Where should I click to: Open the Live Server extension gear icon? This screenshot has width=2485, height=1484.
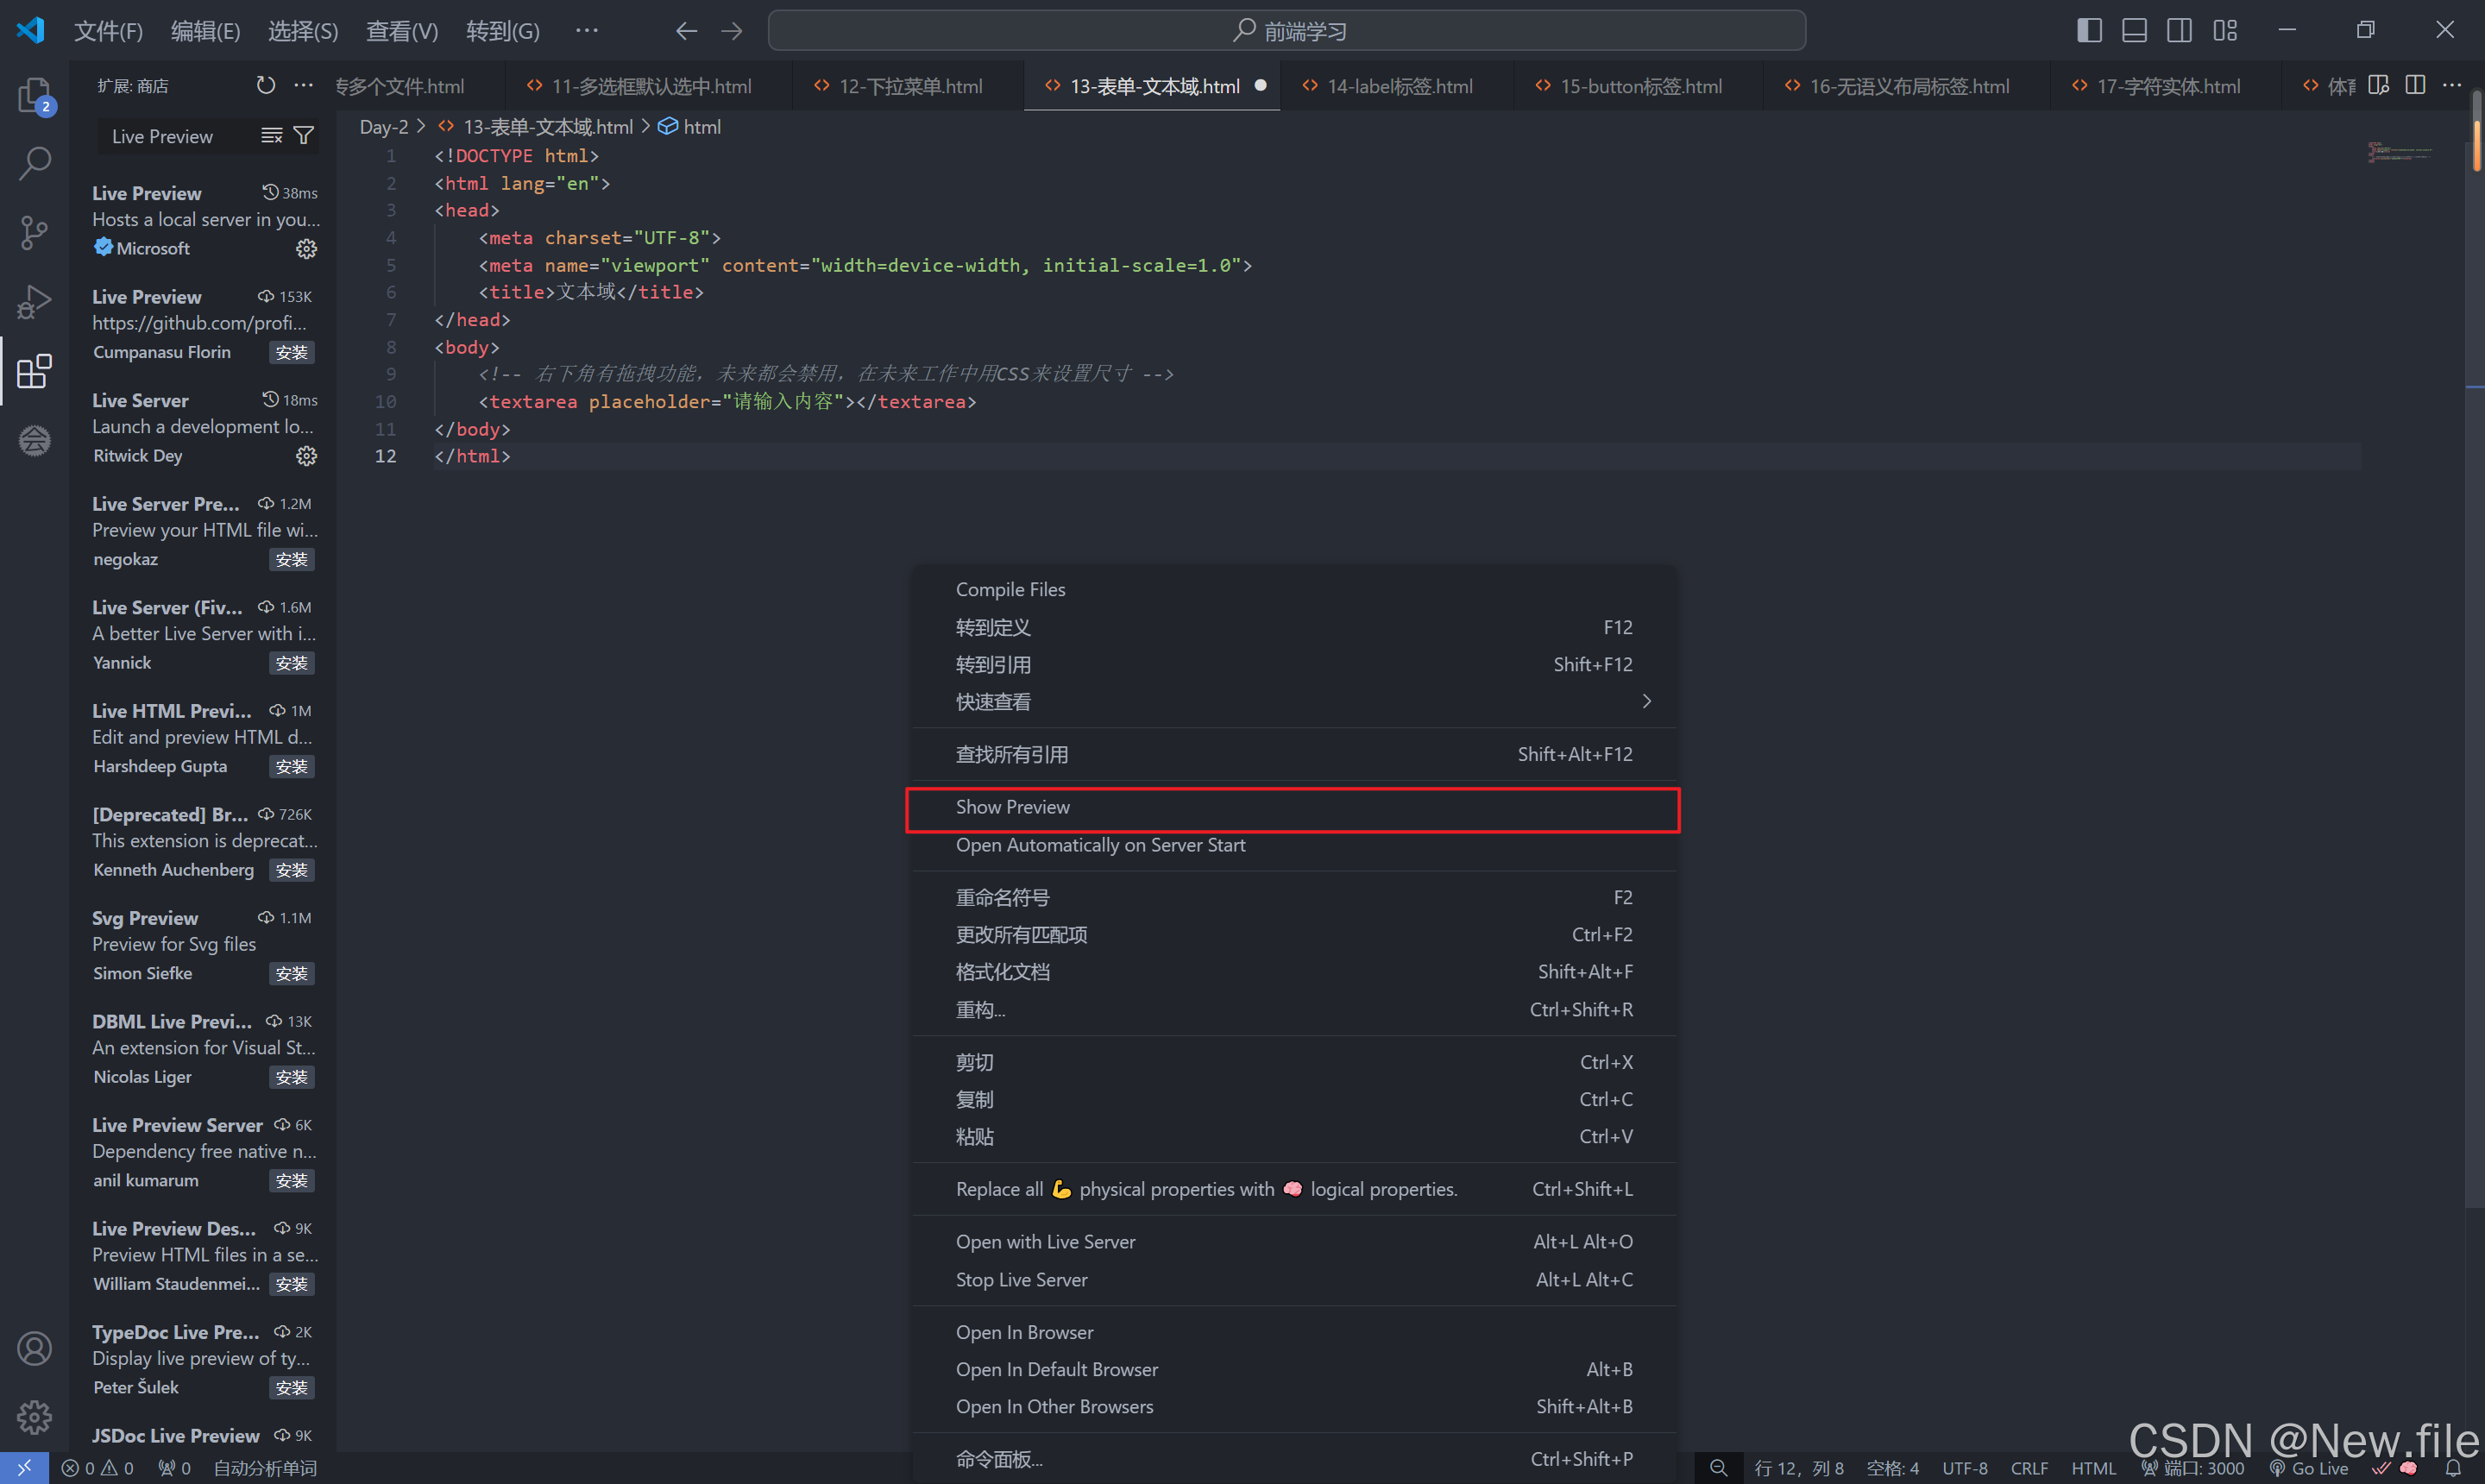coord(306,456)
